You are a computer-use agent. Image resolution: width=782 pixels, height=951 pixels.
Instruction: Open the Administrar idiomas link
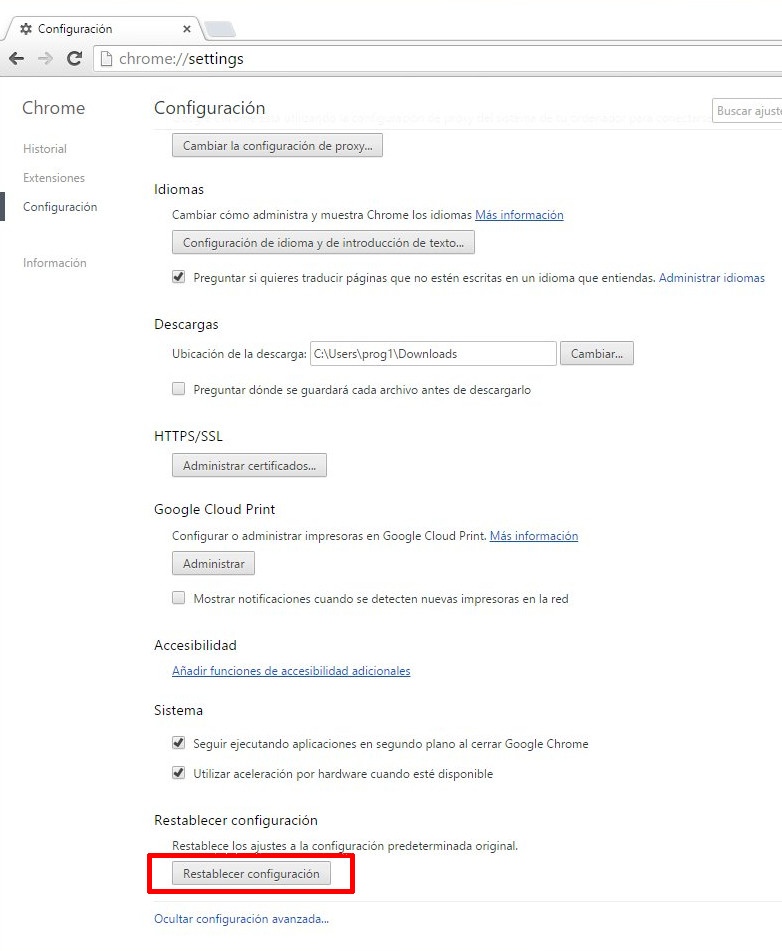pos(712,278)
